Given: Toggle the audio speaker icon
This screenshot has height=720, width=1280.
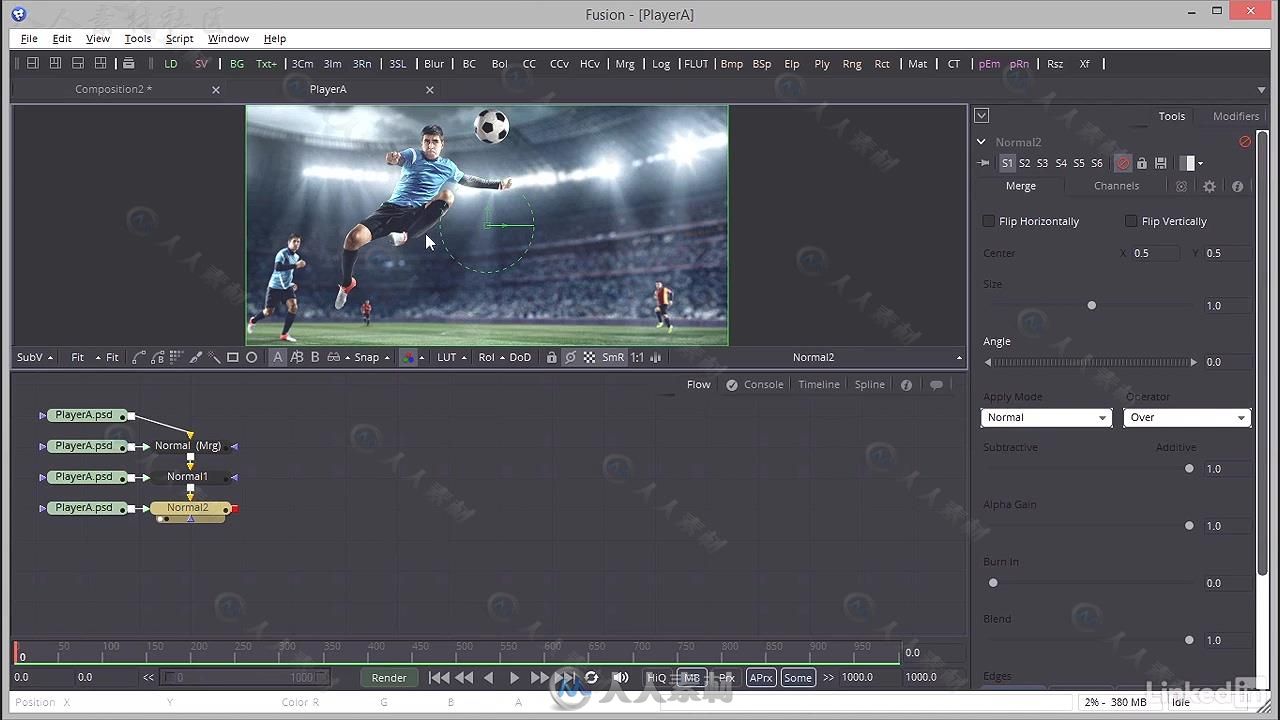Looking at the screenshot, I should click(620, 677).
